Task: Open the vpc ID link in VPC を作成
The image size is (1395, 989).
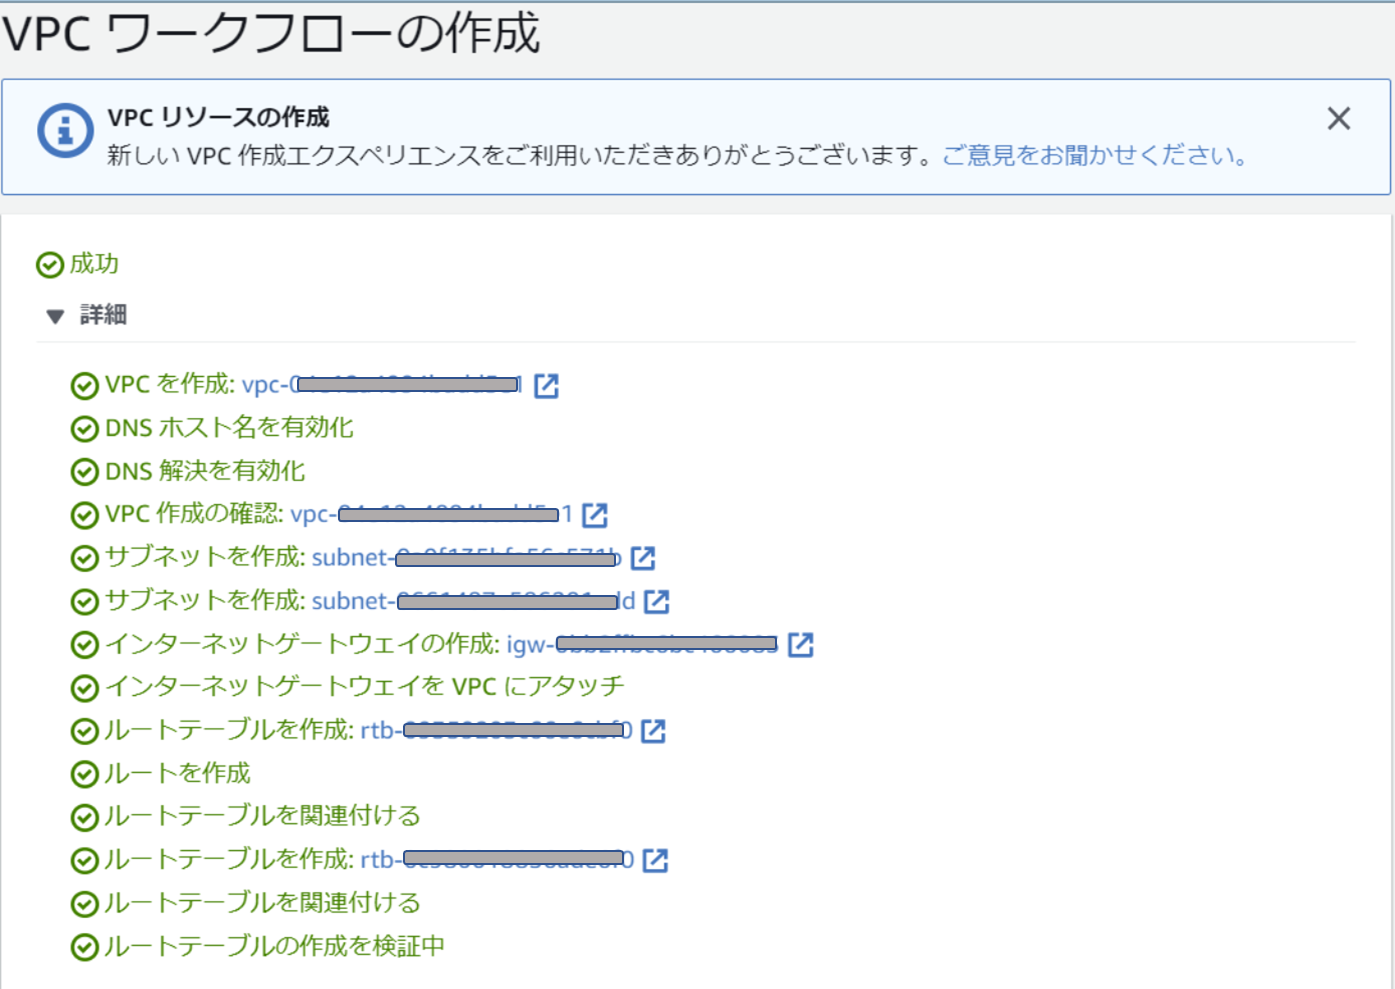Action: (382, 385)
